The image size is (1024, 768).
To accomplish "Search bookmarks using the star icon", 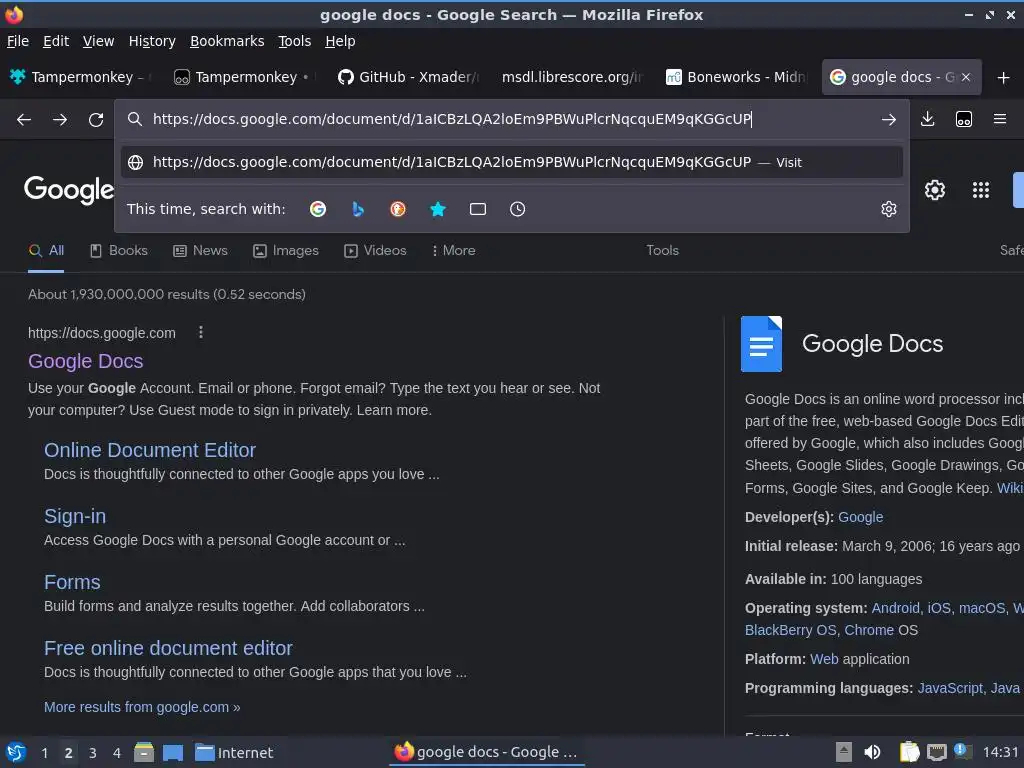I will point(438,209).
